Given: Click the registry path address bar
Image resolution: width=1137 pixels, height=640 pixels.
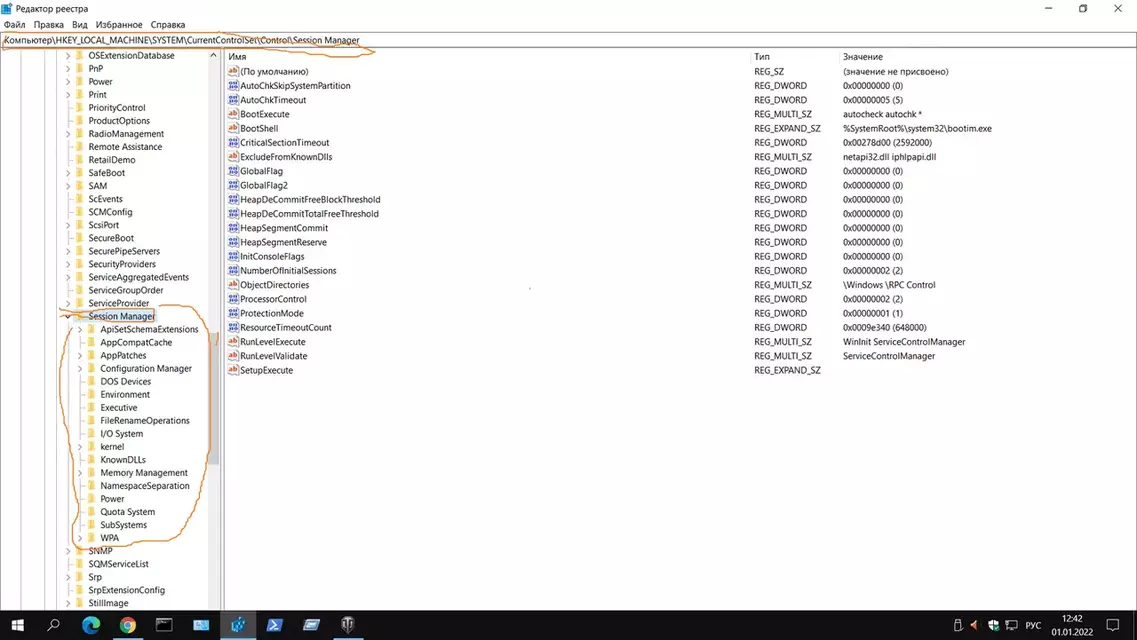Looking at the screenshot, I should coord(568,41).
